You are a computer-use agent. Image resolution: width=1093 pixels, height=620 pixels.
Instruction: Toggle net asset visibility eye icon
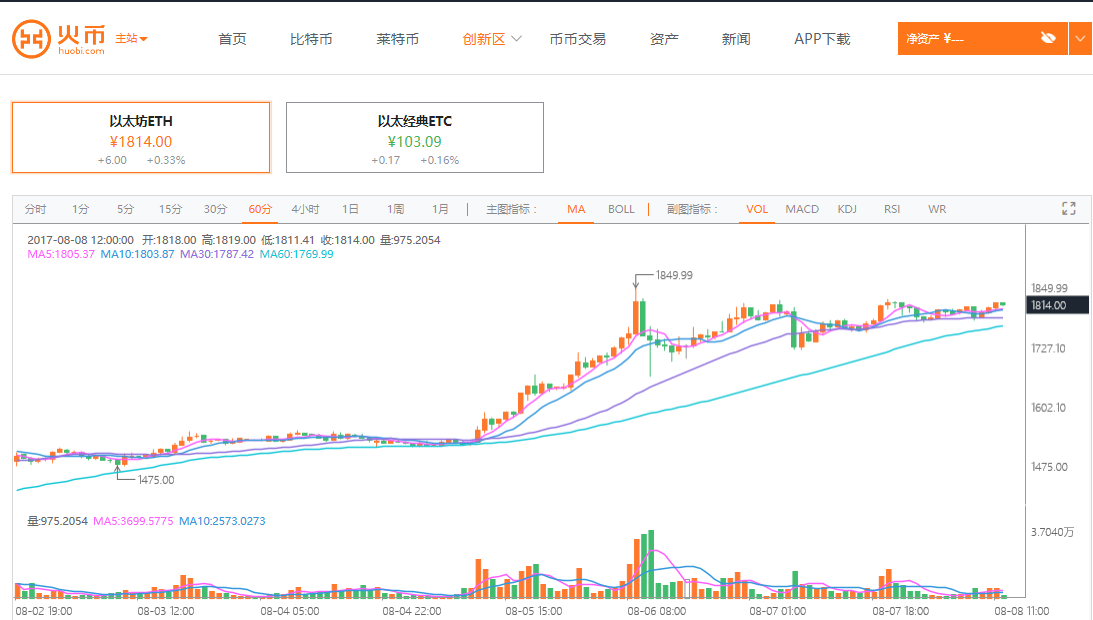tap(1047, 38)
